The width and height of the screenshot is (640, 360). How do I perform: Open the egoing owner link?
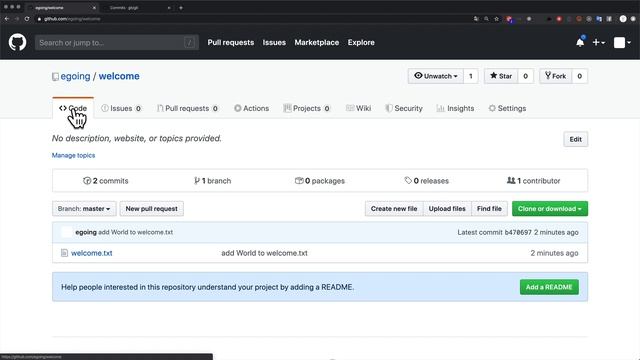76,76
